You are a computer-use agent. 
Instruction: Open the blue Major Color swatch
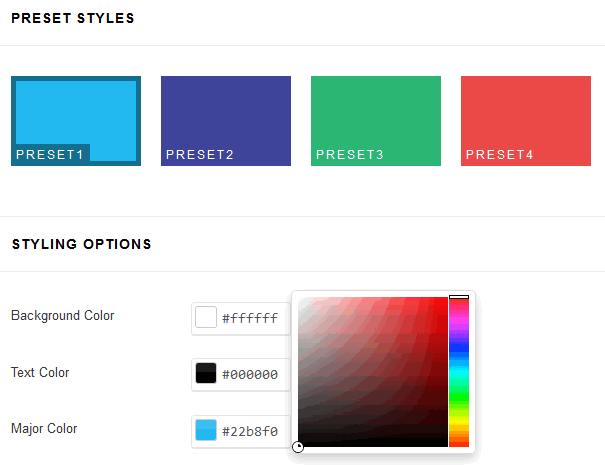(206, 430)
